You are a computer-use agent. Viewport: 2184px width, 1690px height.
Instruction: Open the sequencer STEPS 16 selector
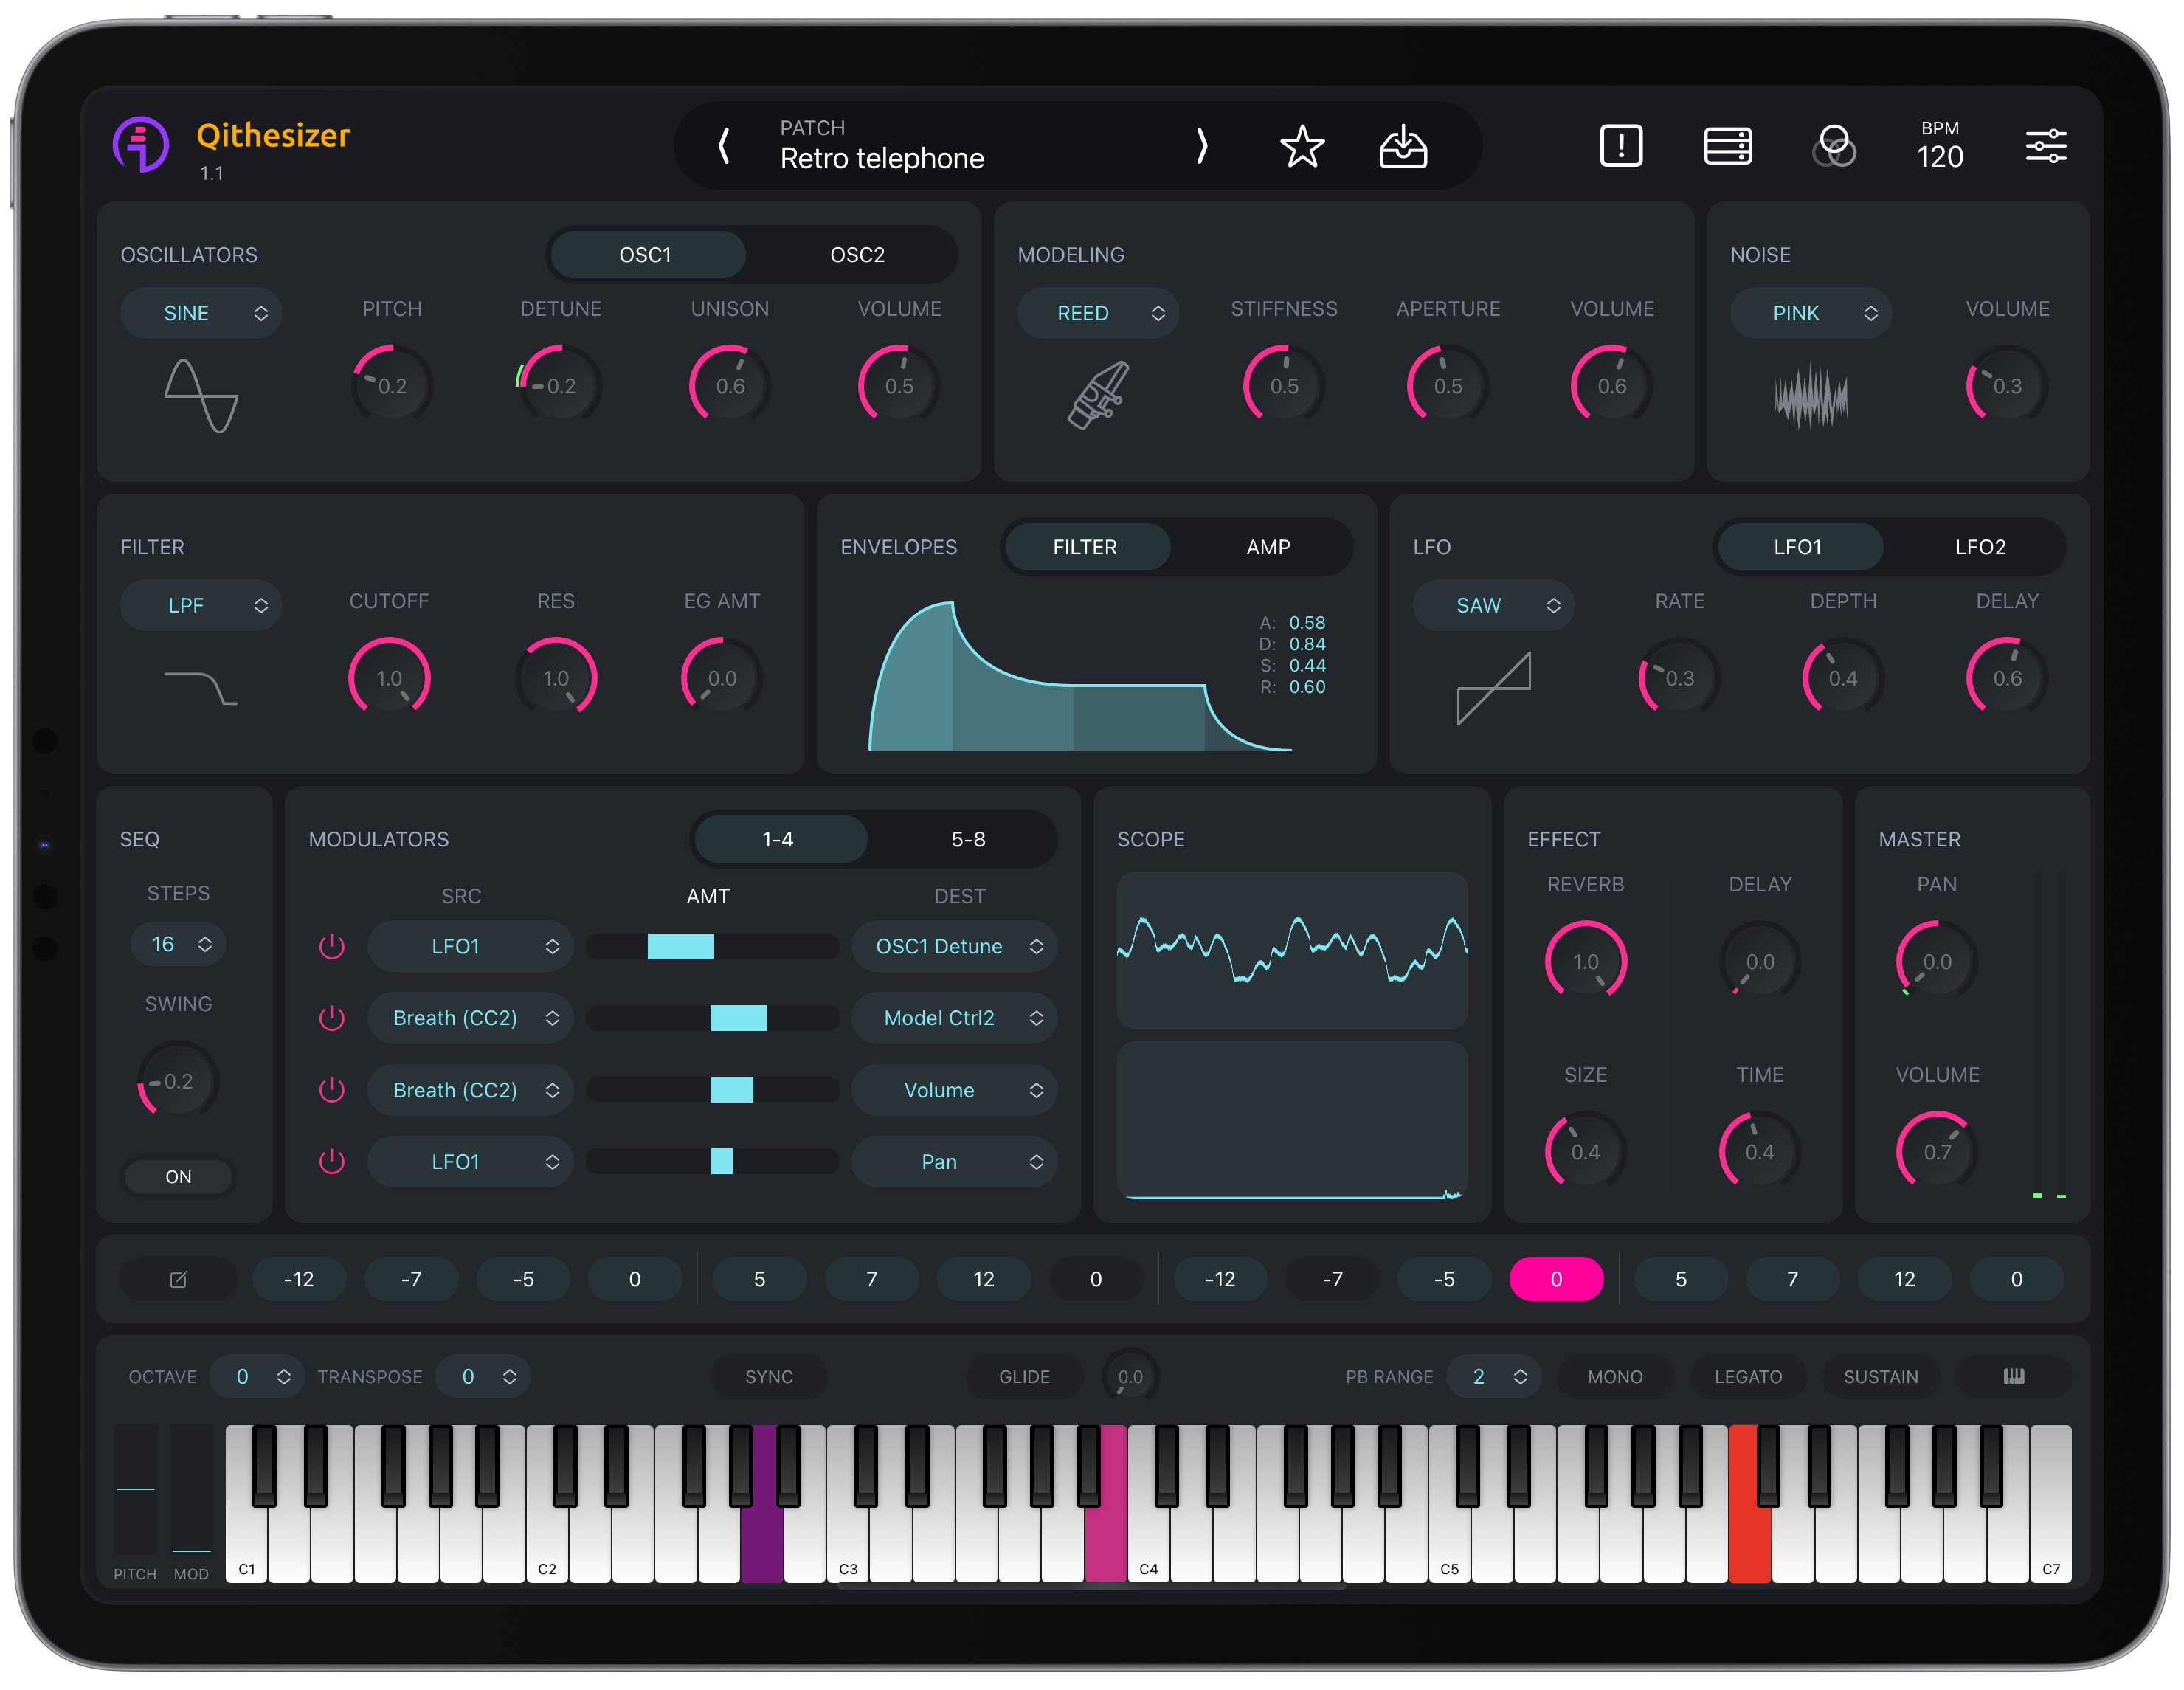click(x=178, y=944)
